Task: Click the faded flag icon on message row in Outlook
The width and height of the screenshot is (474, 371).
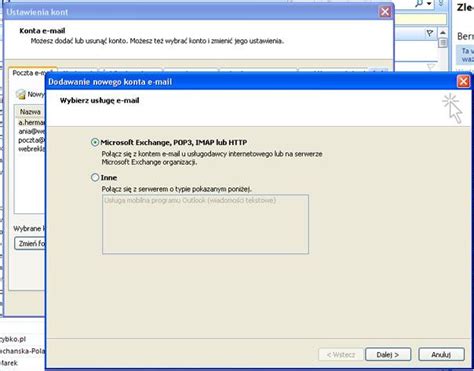Action: (x=430, y=67)
